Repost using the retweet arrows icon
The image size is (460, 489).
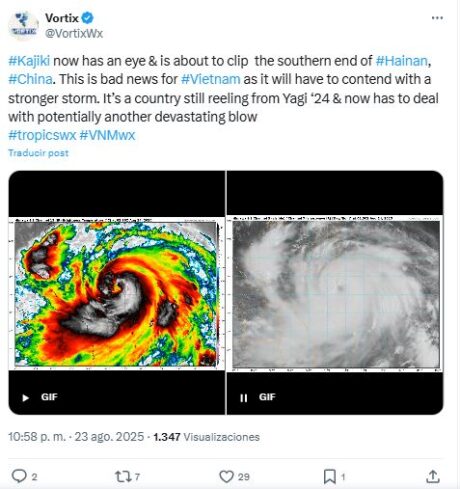[122, 476]
